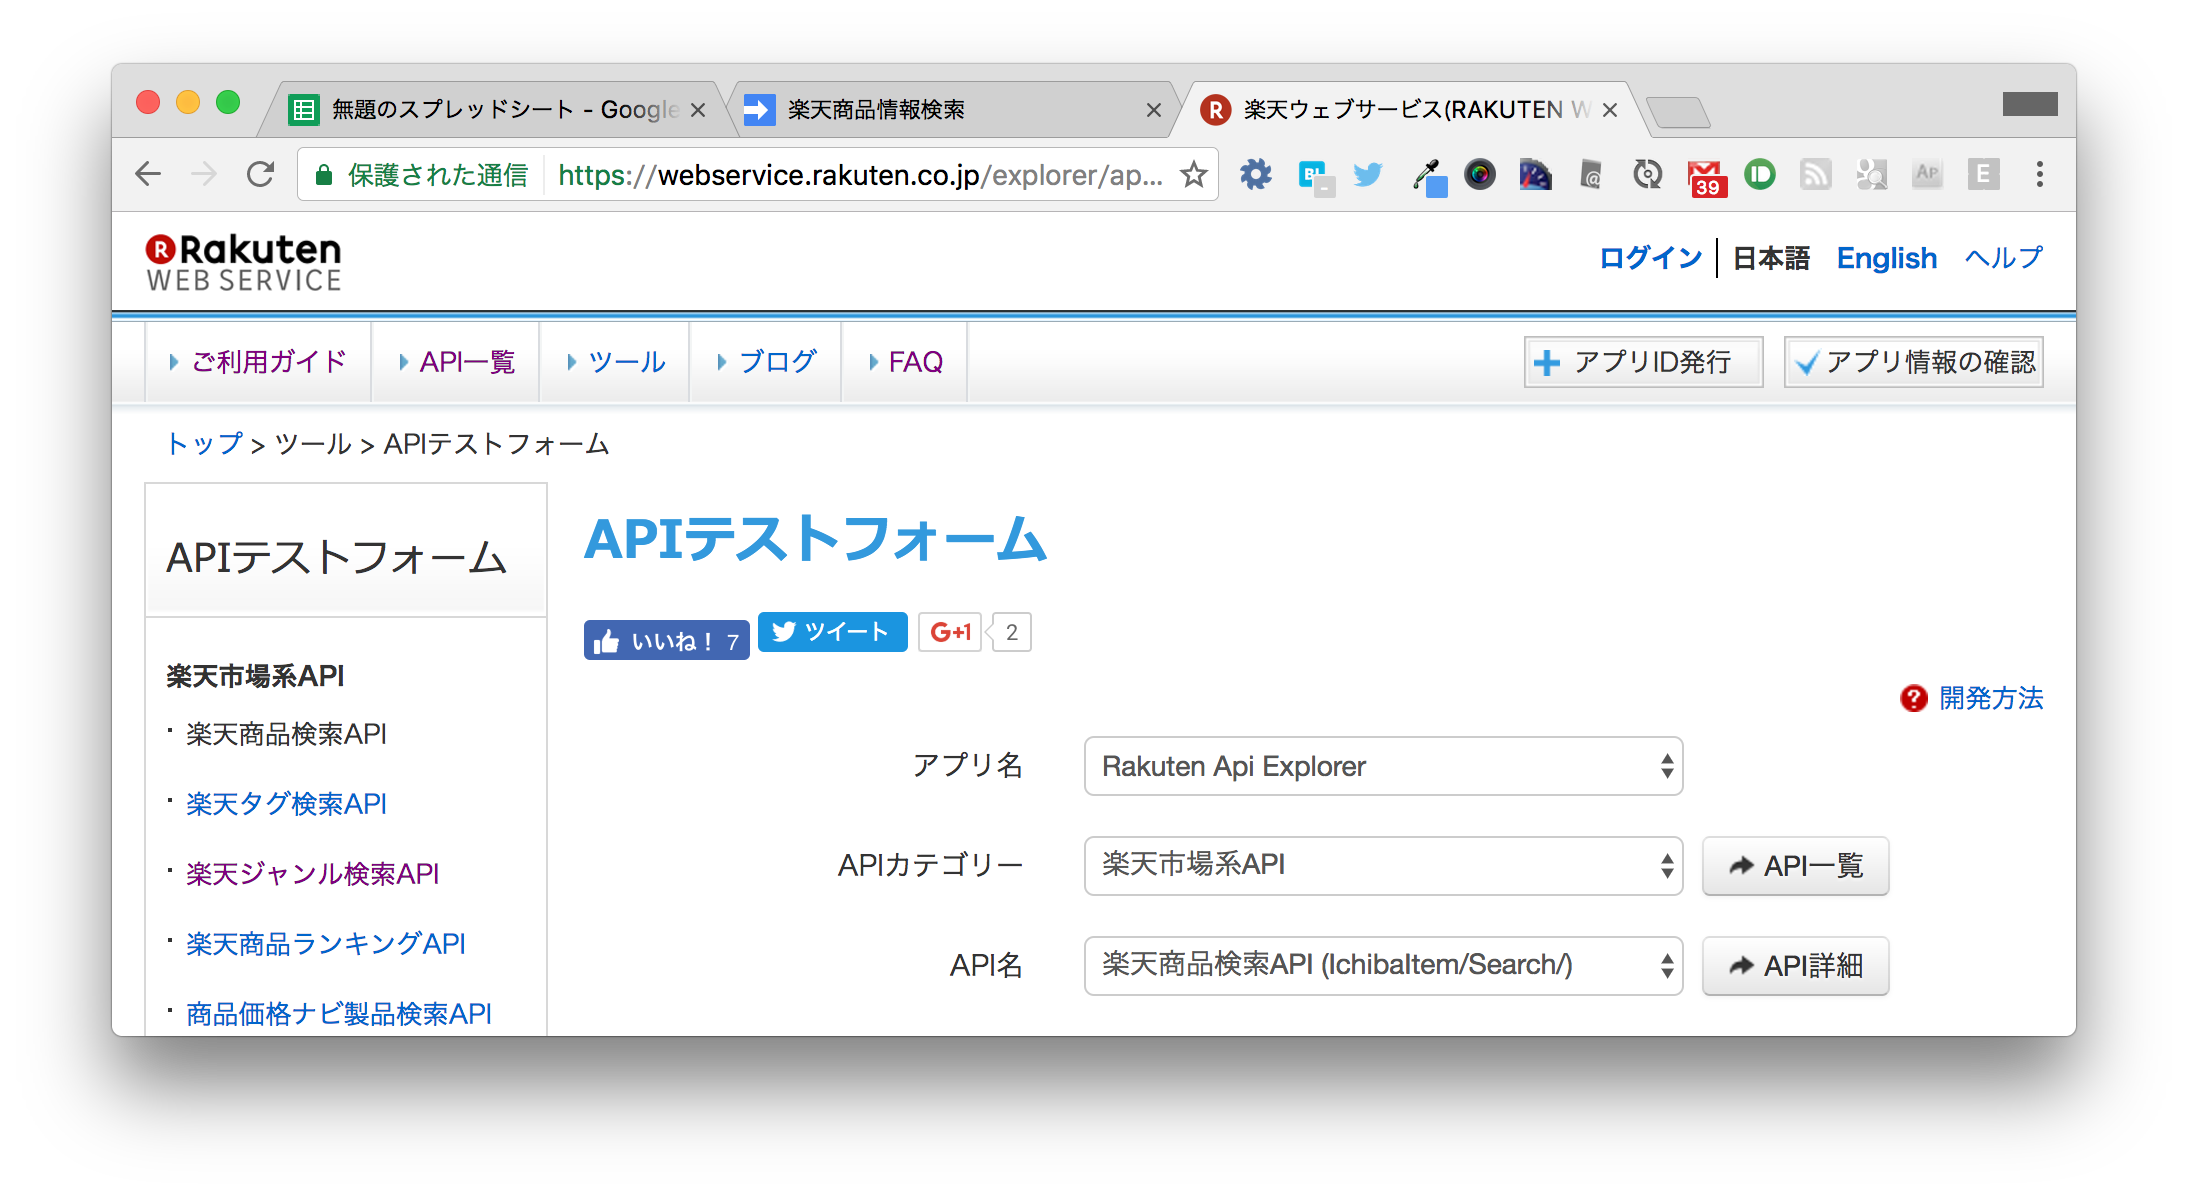Viewport: 2188px width, 1196px height.
Task: Click the Rakuten Web Service logo
Action: click(244, 262)
